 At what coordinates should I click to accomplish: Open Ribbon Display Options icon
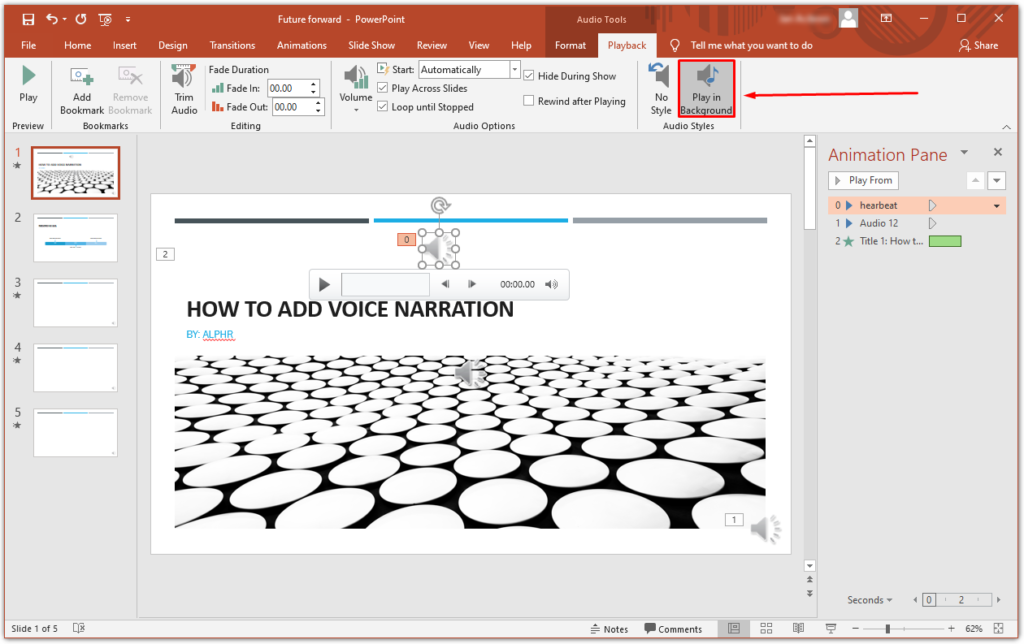click(886, 18)
